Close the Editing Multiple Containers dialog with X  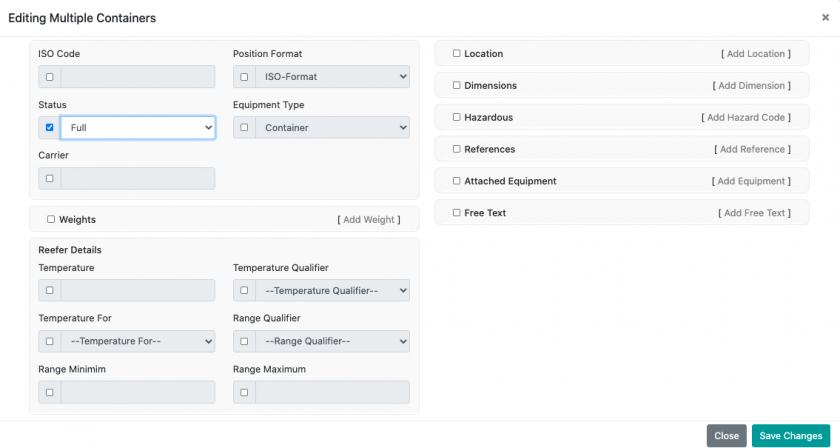825,18
